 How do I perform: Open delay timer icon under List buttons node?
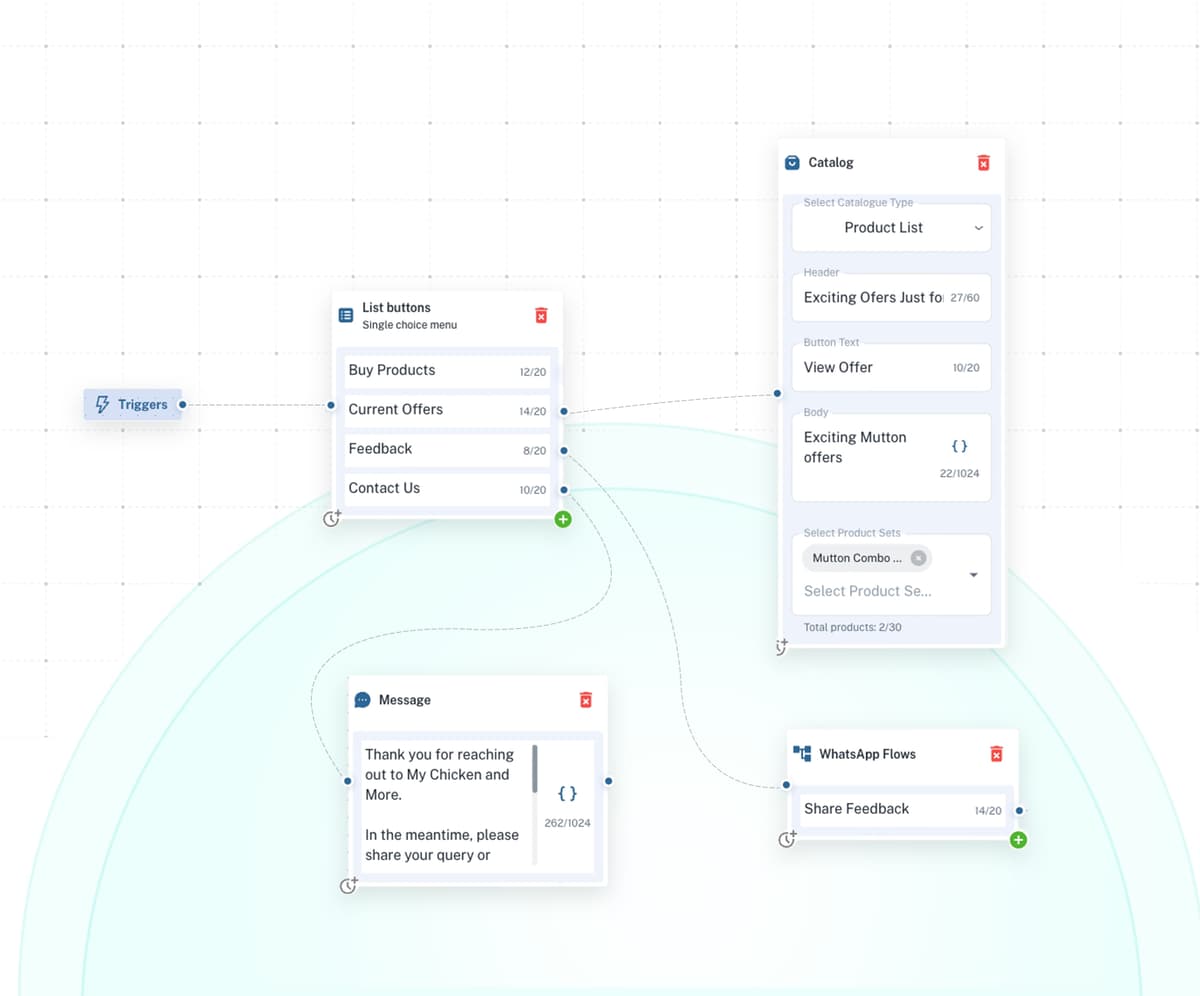coord(332,518)
